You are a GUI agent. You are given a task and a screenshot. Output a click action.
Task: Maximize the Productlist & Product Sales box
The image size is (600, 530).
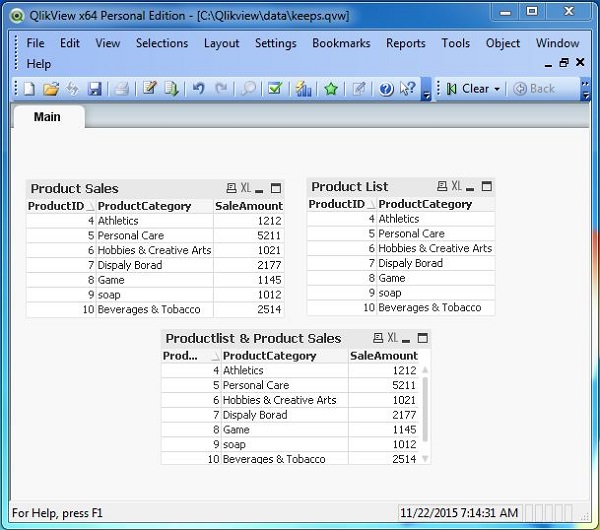423,338
